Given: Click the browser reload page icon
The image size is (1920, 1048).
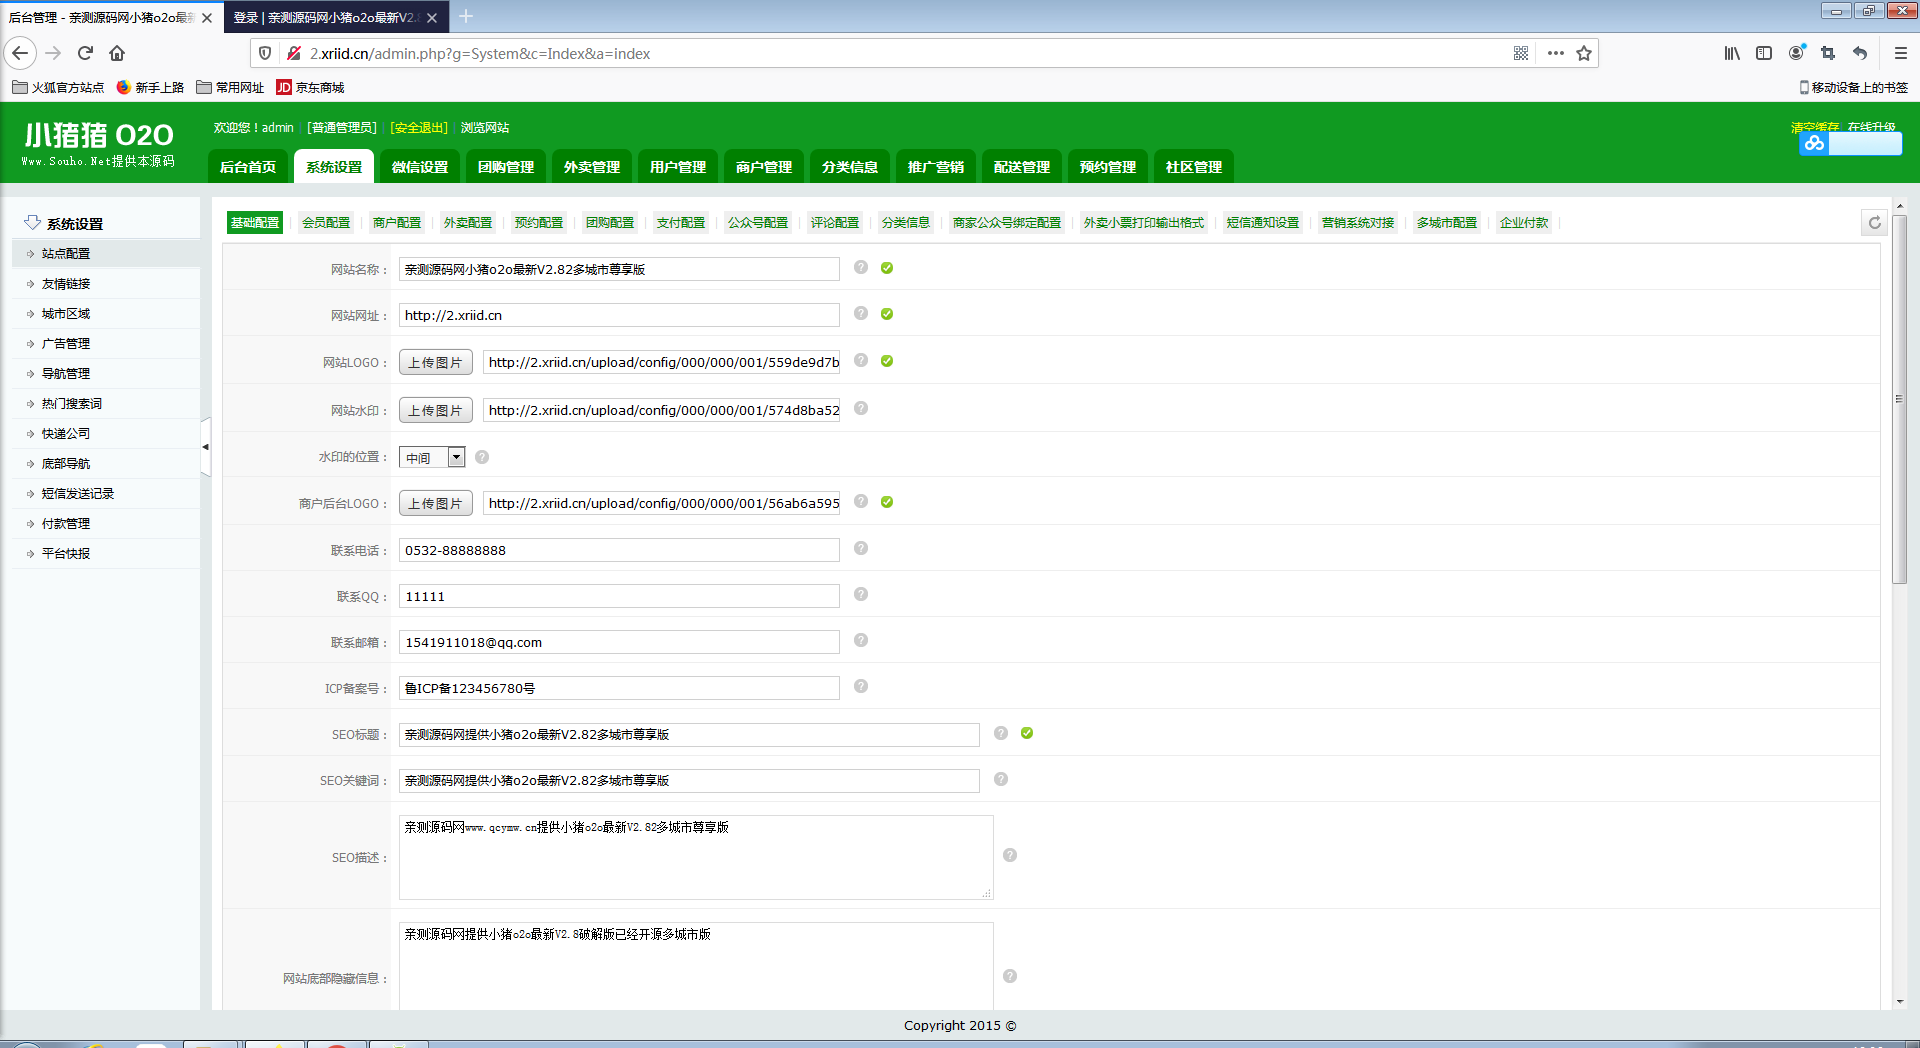Looking at the screenshot, I should pos(85,53).
